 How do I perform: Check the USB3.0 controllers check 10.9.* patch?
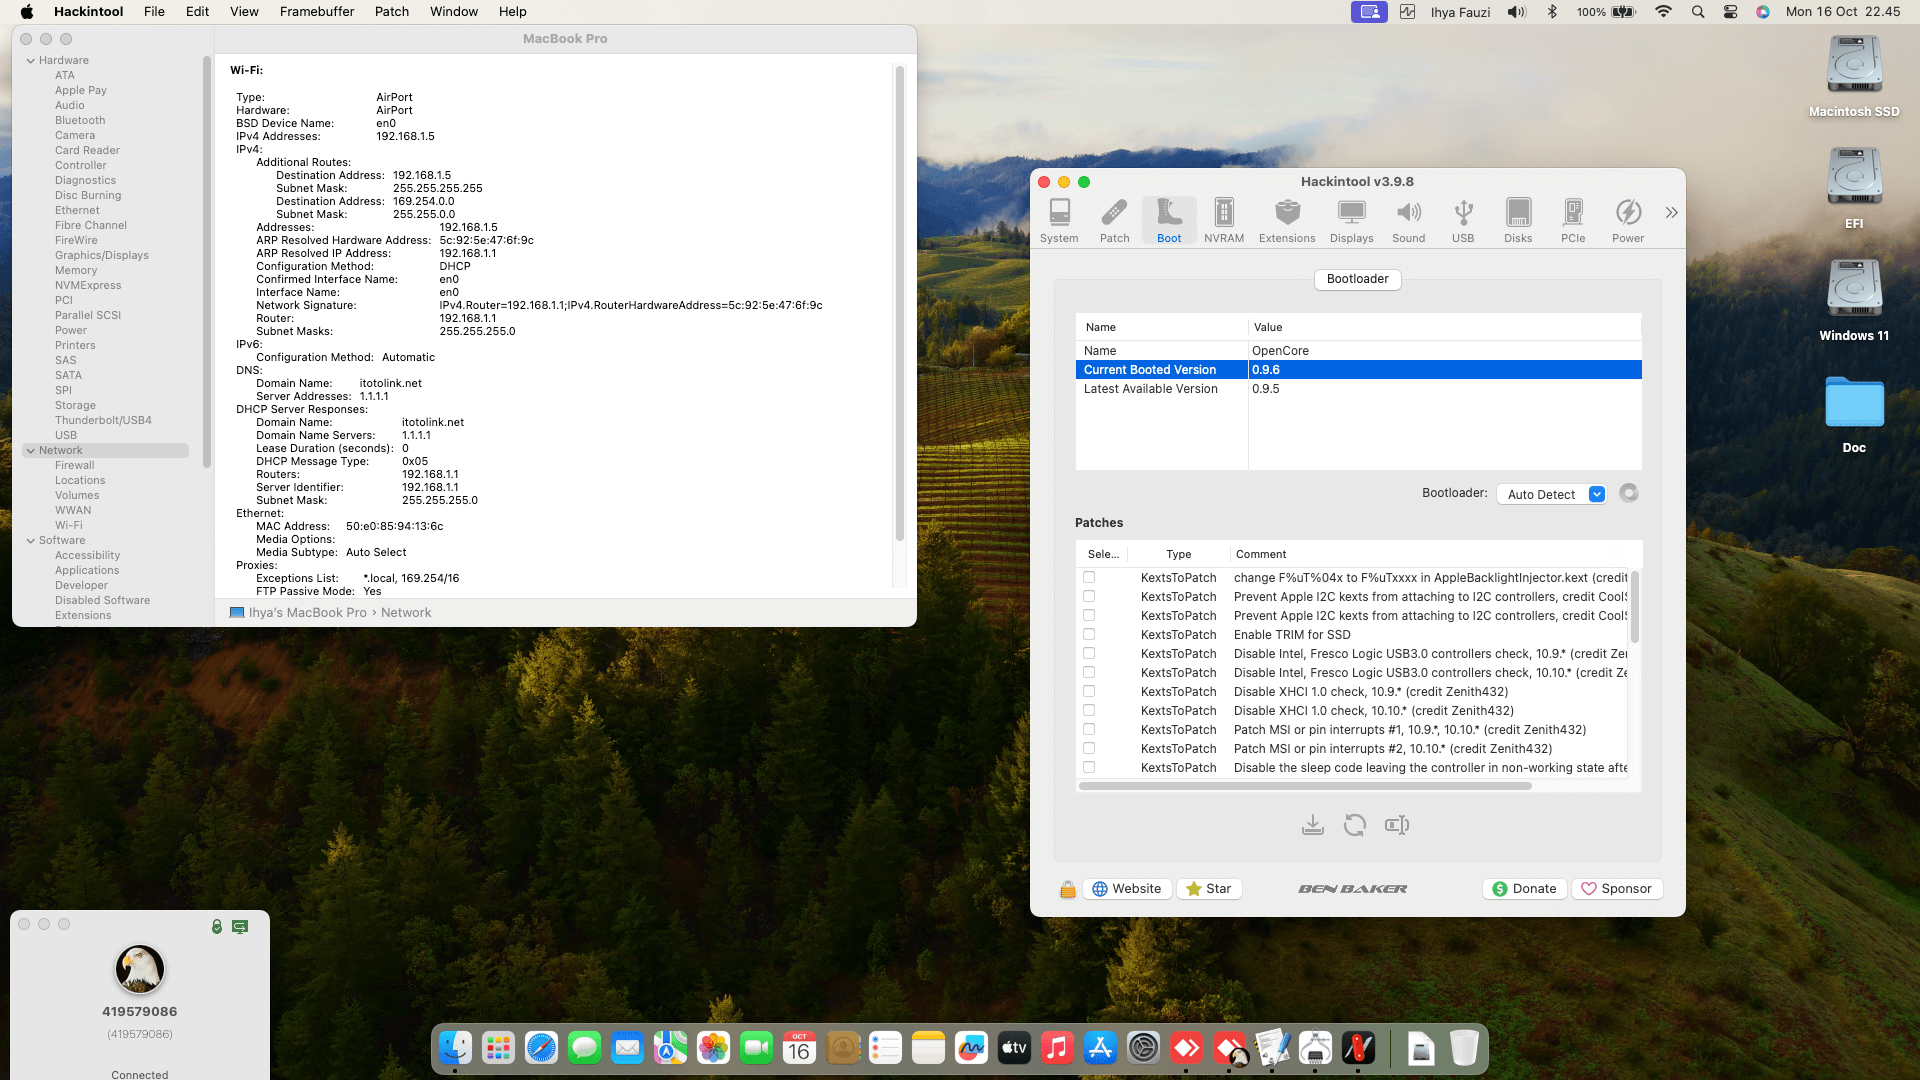[x=1089, y=653]
